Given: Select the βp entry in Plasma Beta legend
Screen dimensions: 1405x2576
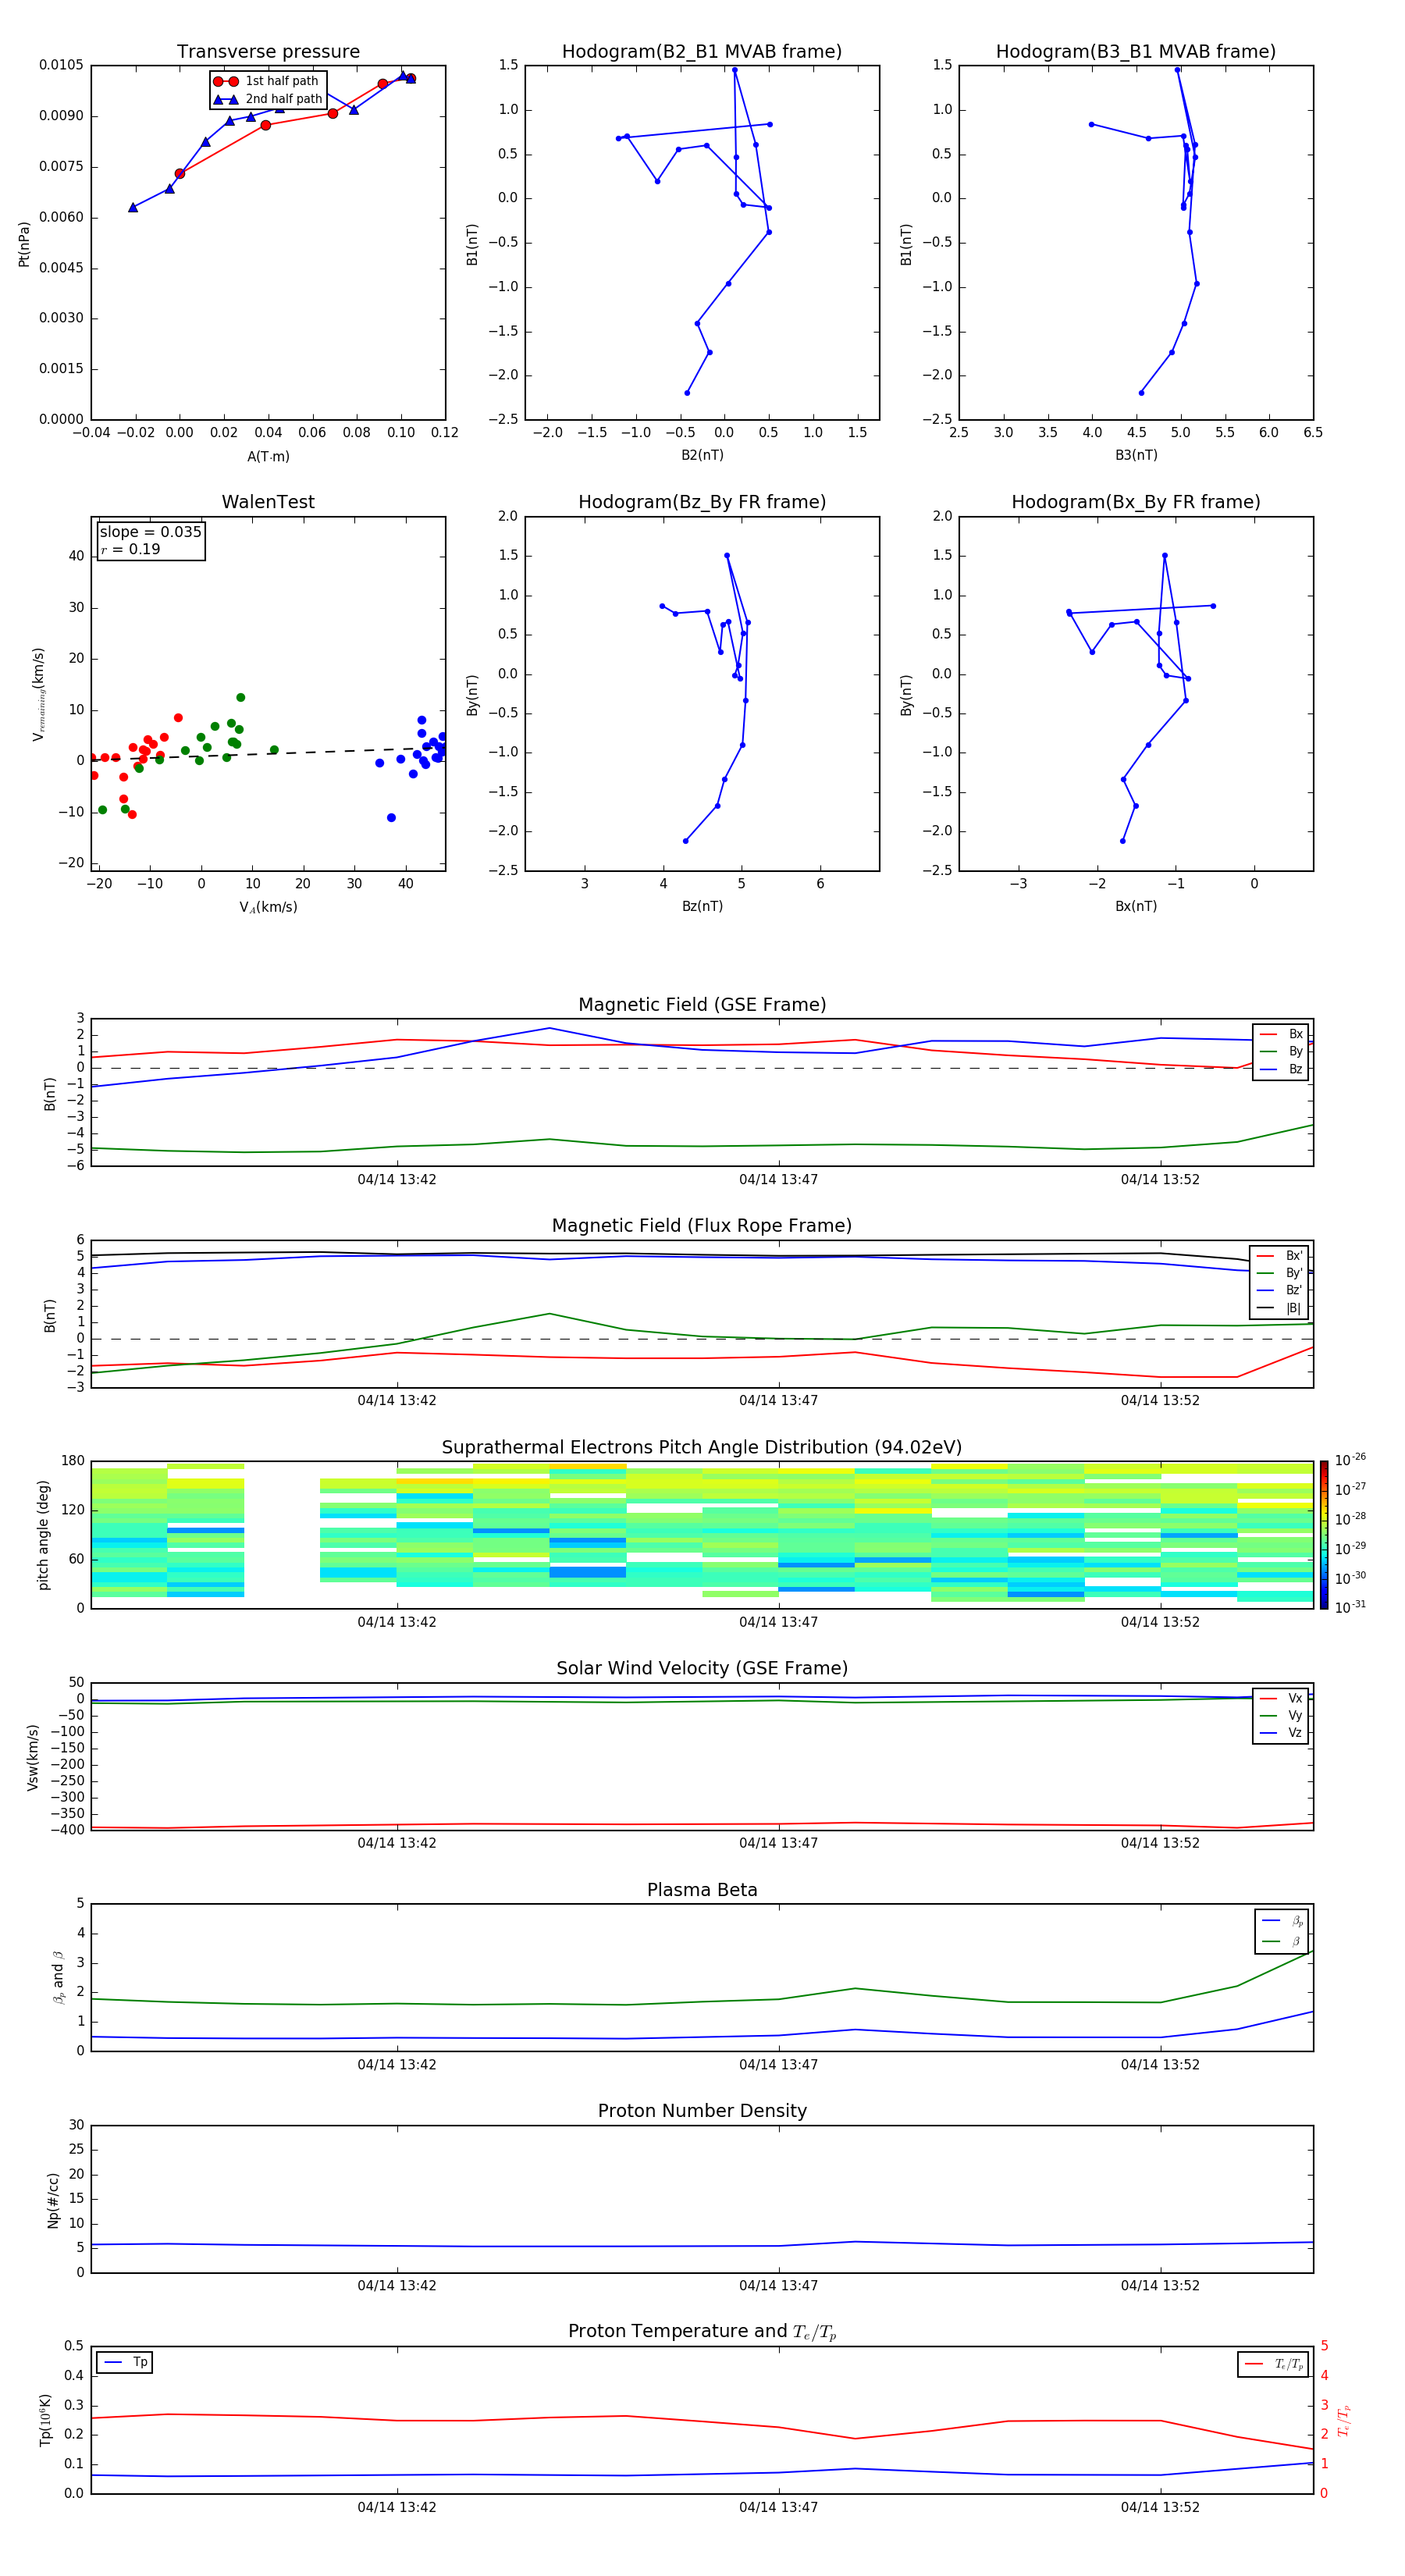Looking at the screenshot, I should tap(1282, 1920).
